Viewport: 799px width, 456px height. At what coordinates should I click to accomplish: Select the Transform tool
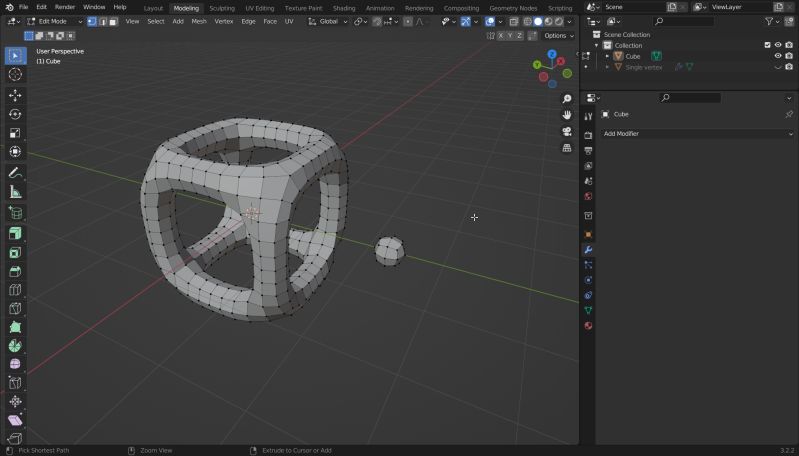click(15, 152)
